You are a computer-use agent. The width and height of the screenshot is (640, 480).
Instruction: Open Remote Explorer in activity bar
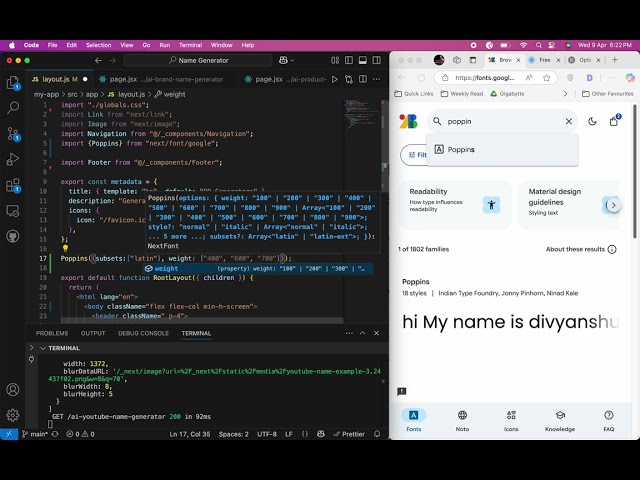[13, 211]
